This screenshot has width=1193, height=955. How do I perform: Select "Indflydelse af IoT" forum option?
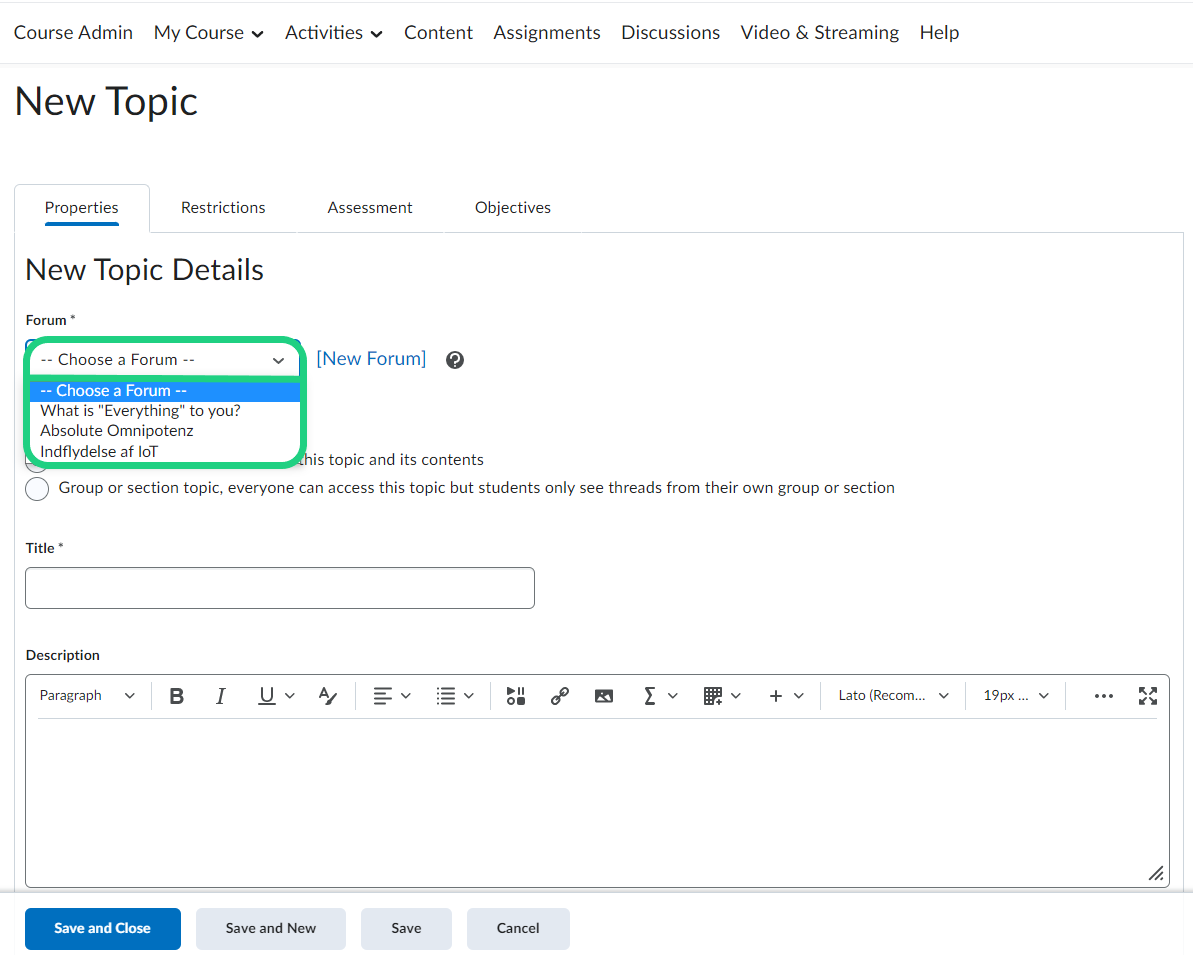pyautogui.click(x=99, y=452)
